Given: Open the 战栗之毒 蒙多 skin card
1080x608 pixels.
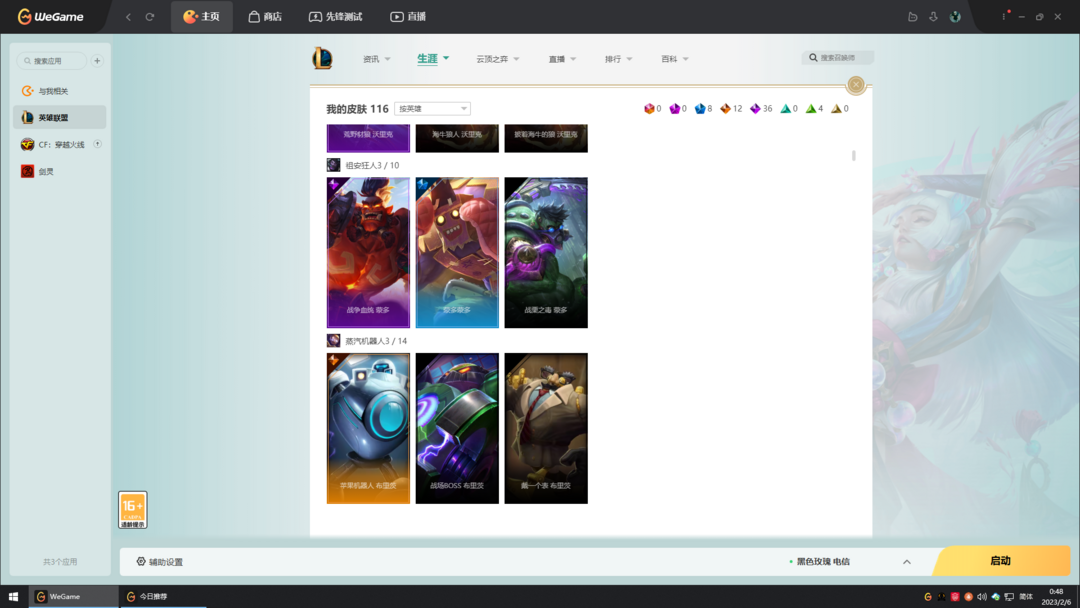Looking at the screenshot, I should point(546,253).
